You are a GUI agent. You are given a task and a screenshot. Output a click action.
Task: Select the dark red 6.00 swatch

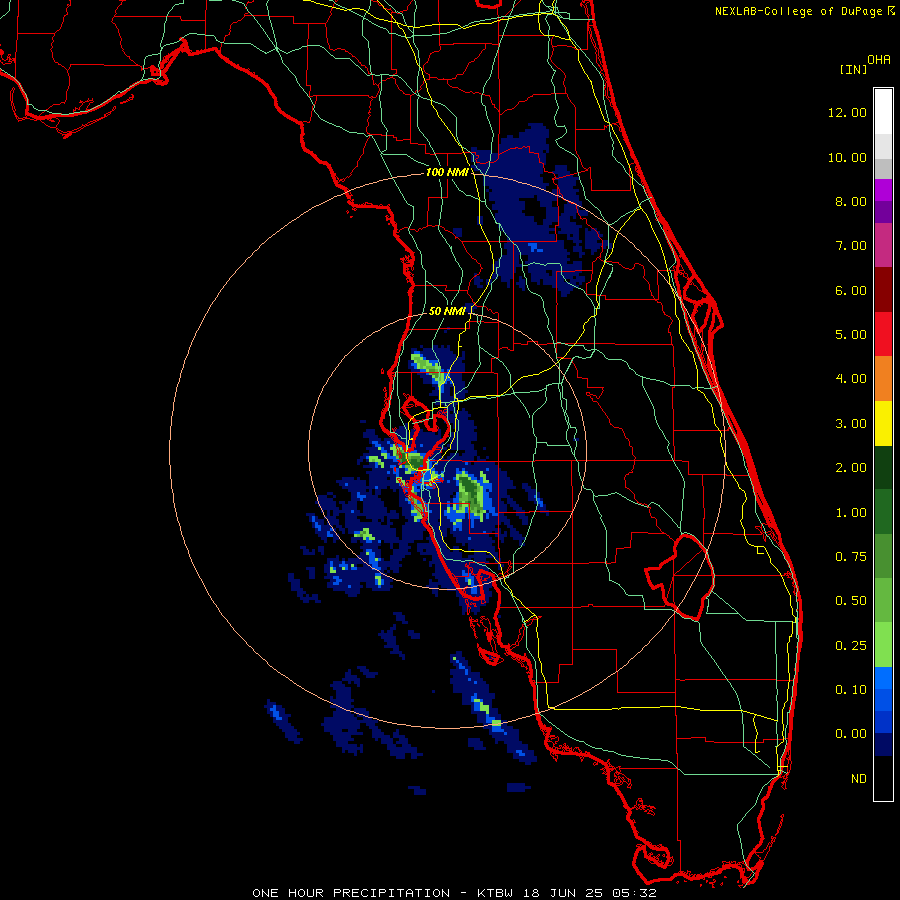coord(883,290)
